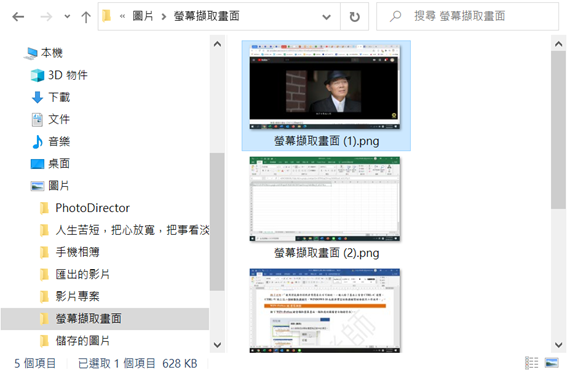Open 文件 in the sidebar

click(x=59, y=119)
